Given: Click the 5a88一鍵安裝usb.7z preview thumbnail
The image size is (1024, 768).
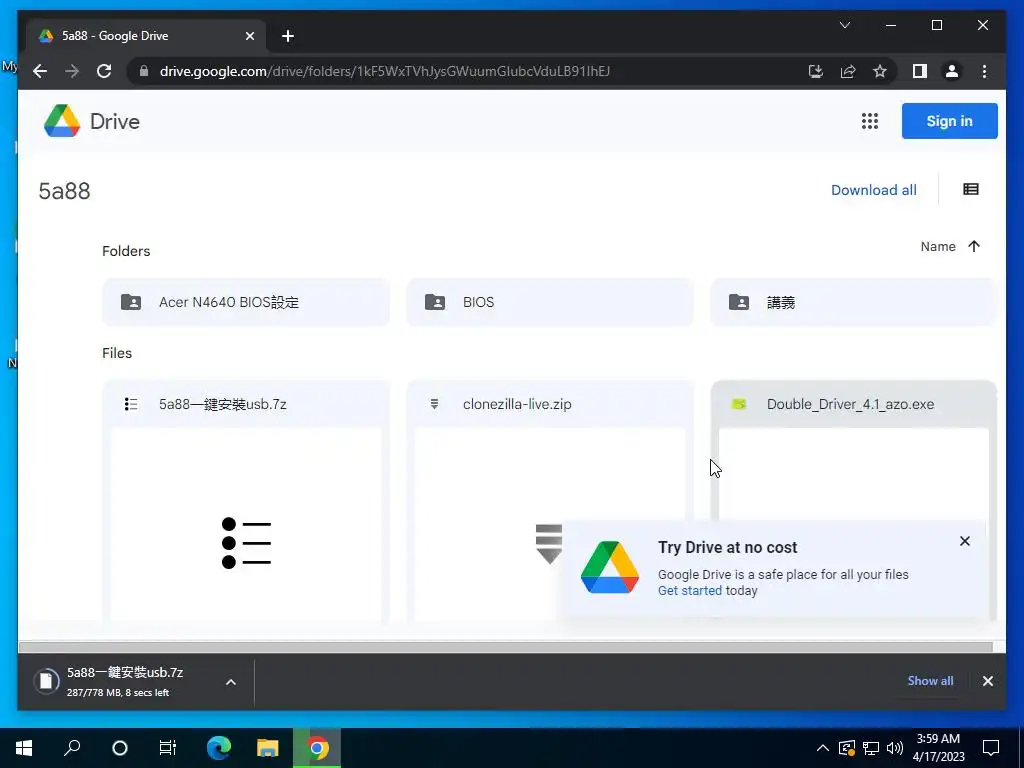Looking at the screenshot, I should click(x=246, y=524).
